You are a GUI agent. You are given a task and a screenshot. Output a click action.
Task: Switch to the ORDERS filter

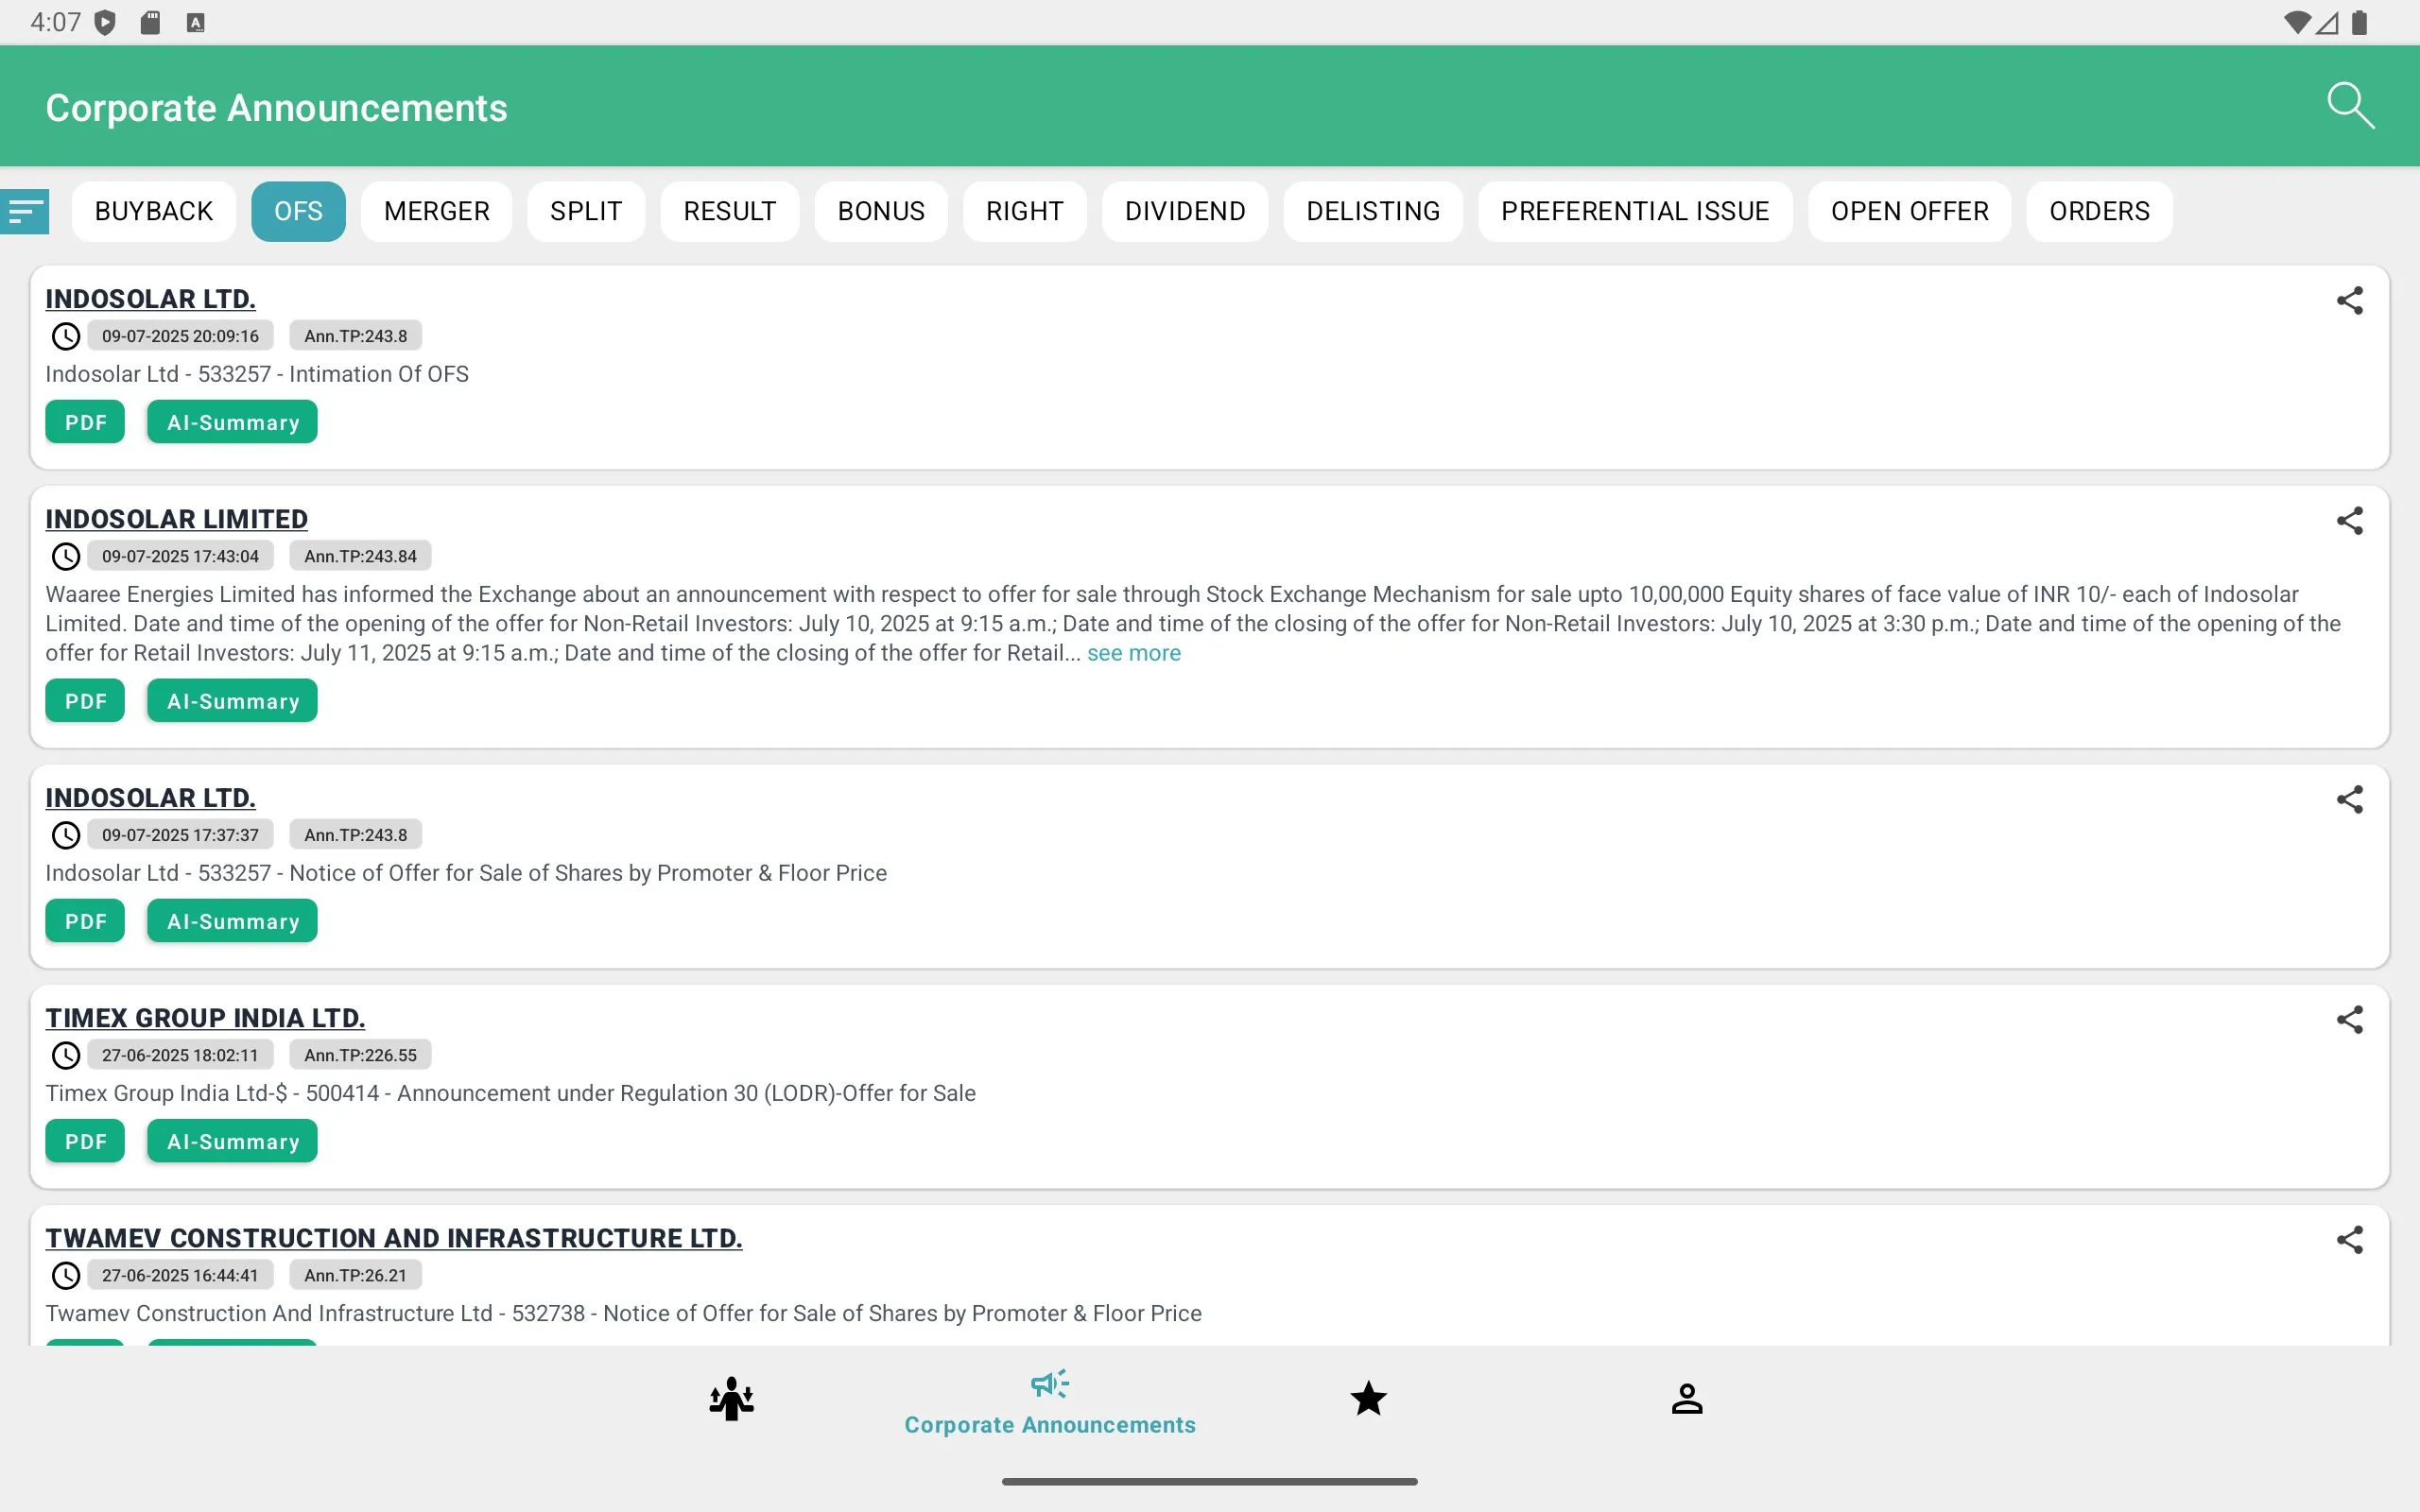(x=2099, y=211)
